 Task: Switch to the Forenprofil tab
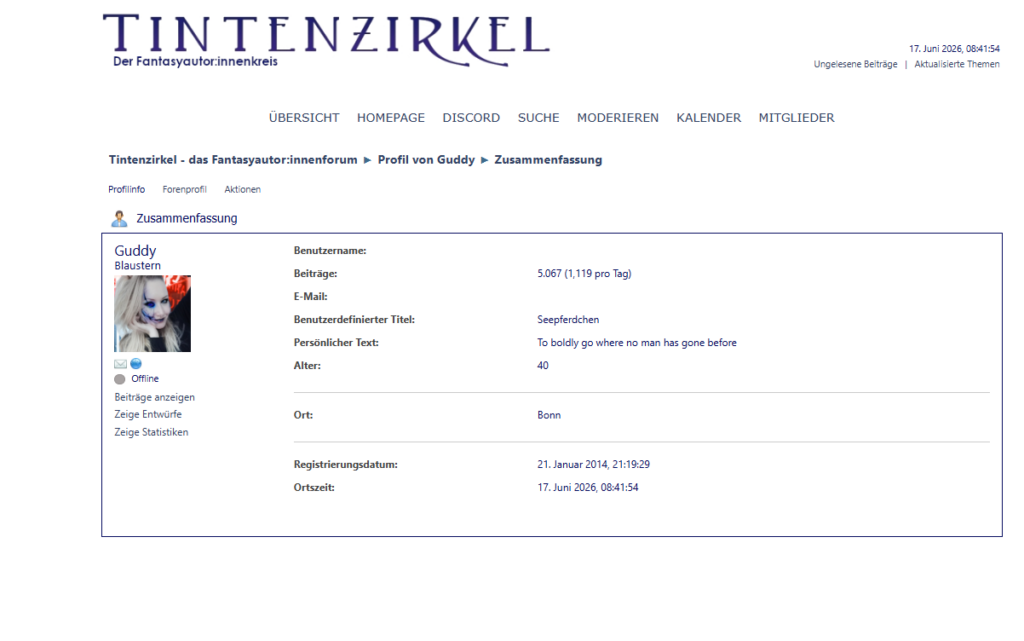coord(184,189)
